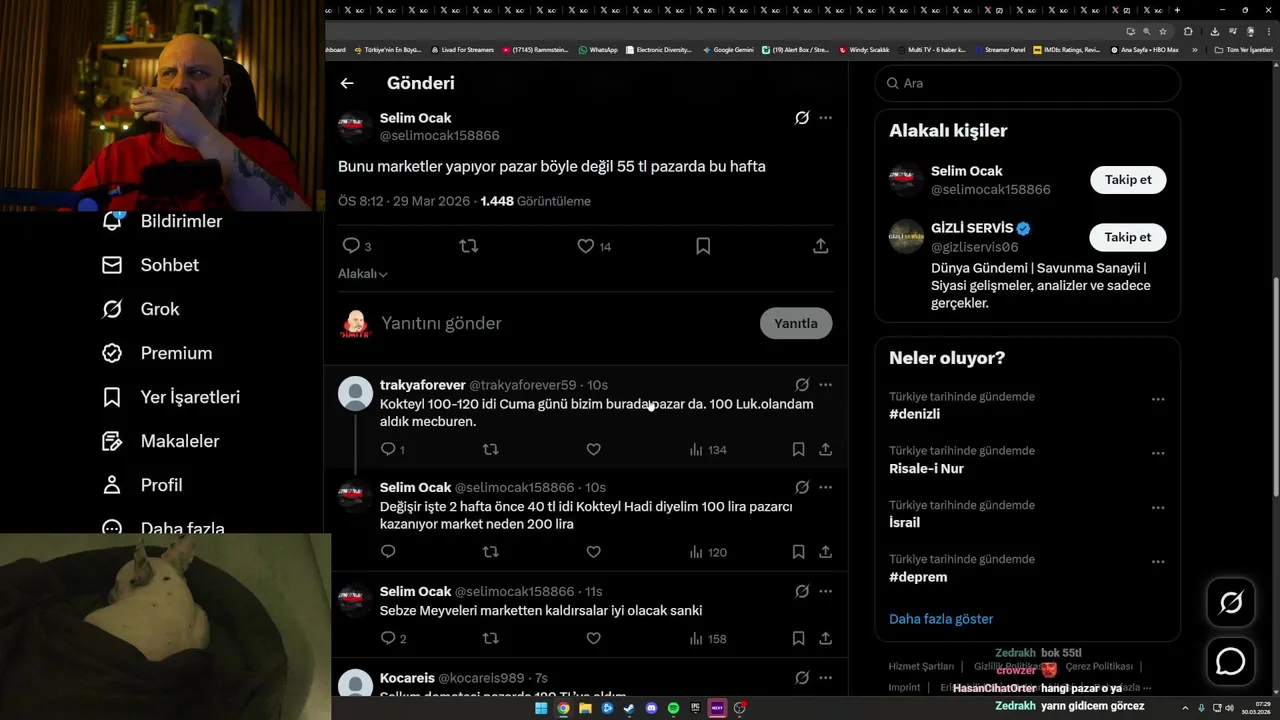The image size is (1280, 720).
Task: Open the İsrail trending topic
Action: click(904, 522)
